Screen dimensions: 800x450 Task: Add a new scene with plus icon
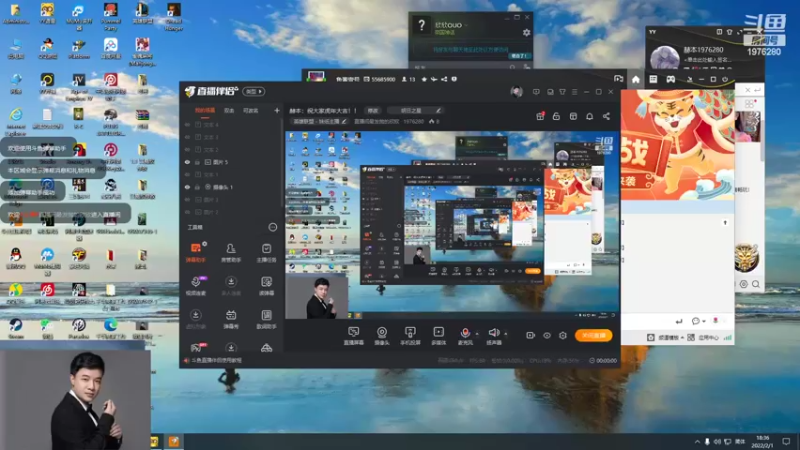[x=277, y=110]
